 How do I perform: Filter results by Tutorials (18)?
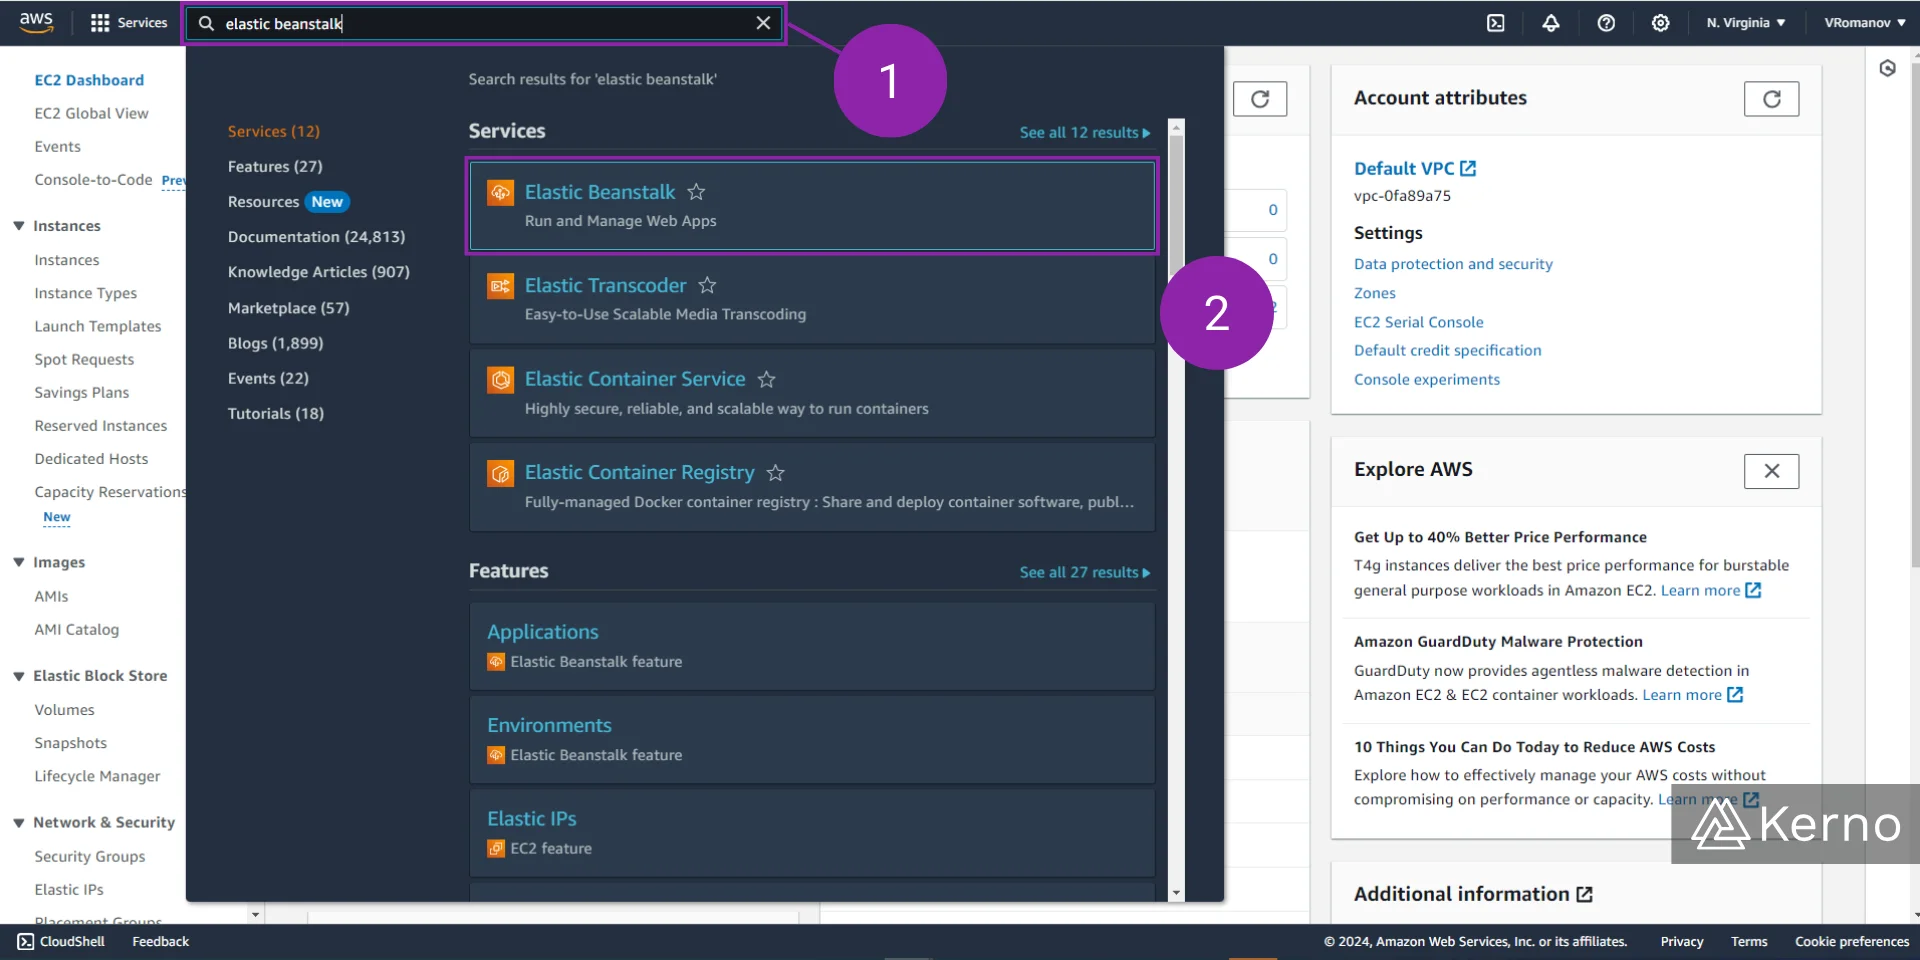click(x=275, y=413)
